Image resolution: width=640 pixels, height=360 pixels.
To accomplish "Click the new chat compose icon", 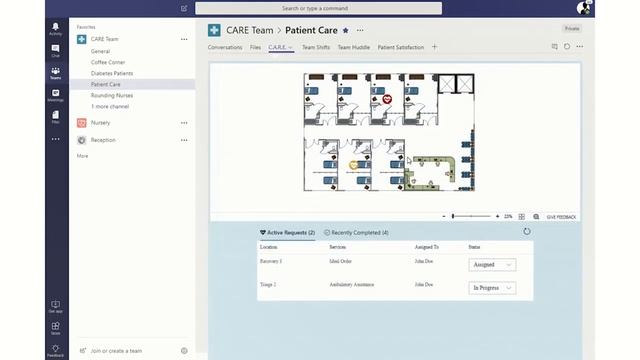I will (x=184, y=8).
